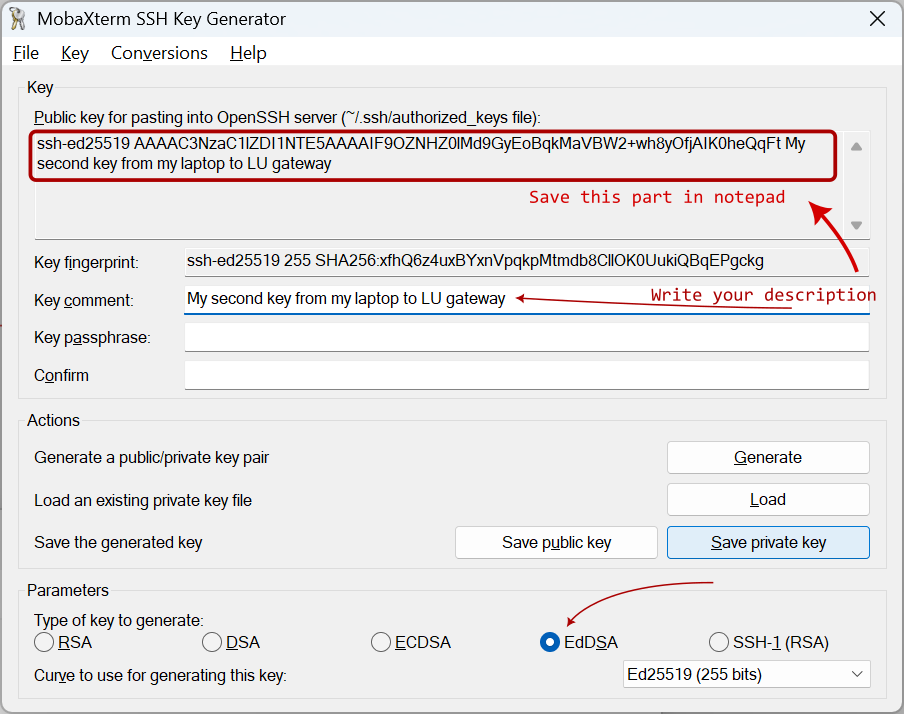Click 'Save the generated key' text
904x714 pixels.
[x=118, y=542]
